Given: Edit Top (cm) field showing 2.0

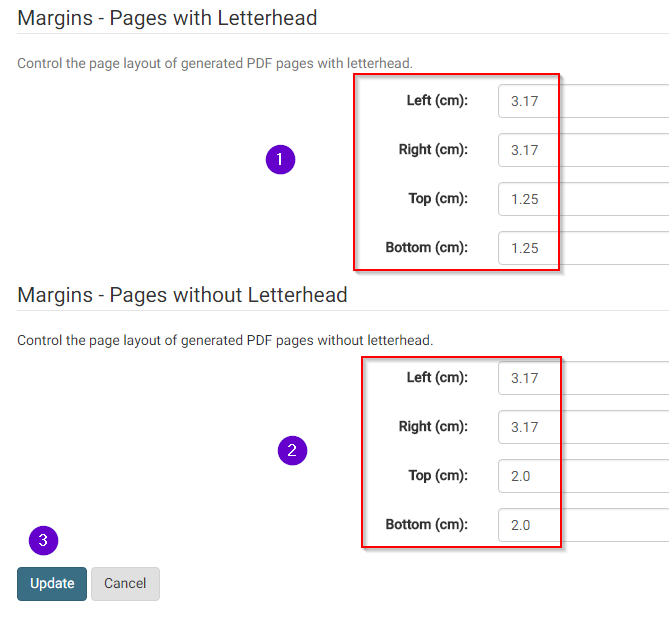Looking at the screenshot, I should [x=583, y=476].
